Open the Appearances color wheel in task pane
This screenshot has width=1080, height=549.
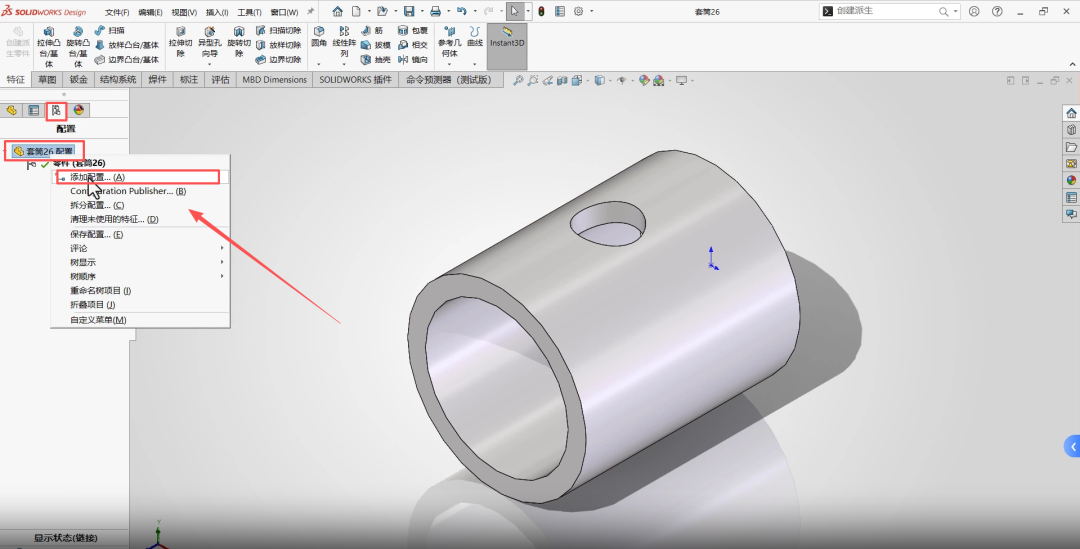click(x=1071, y=180)
